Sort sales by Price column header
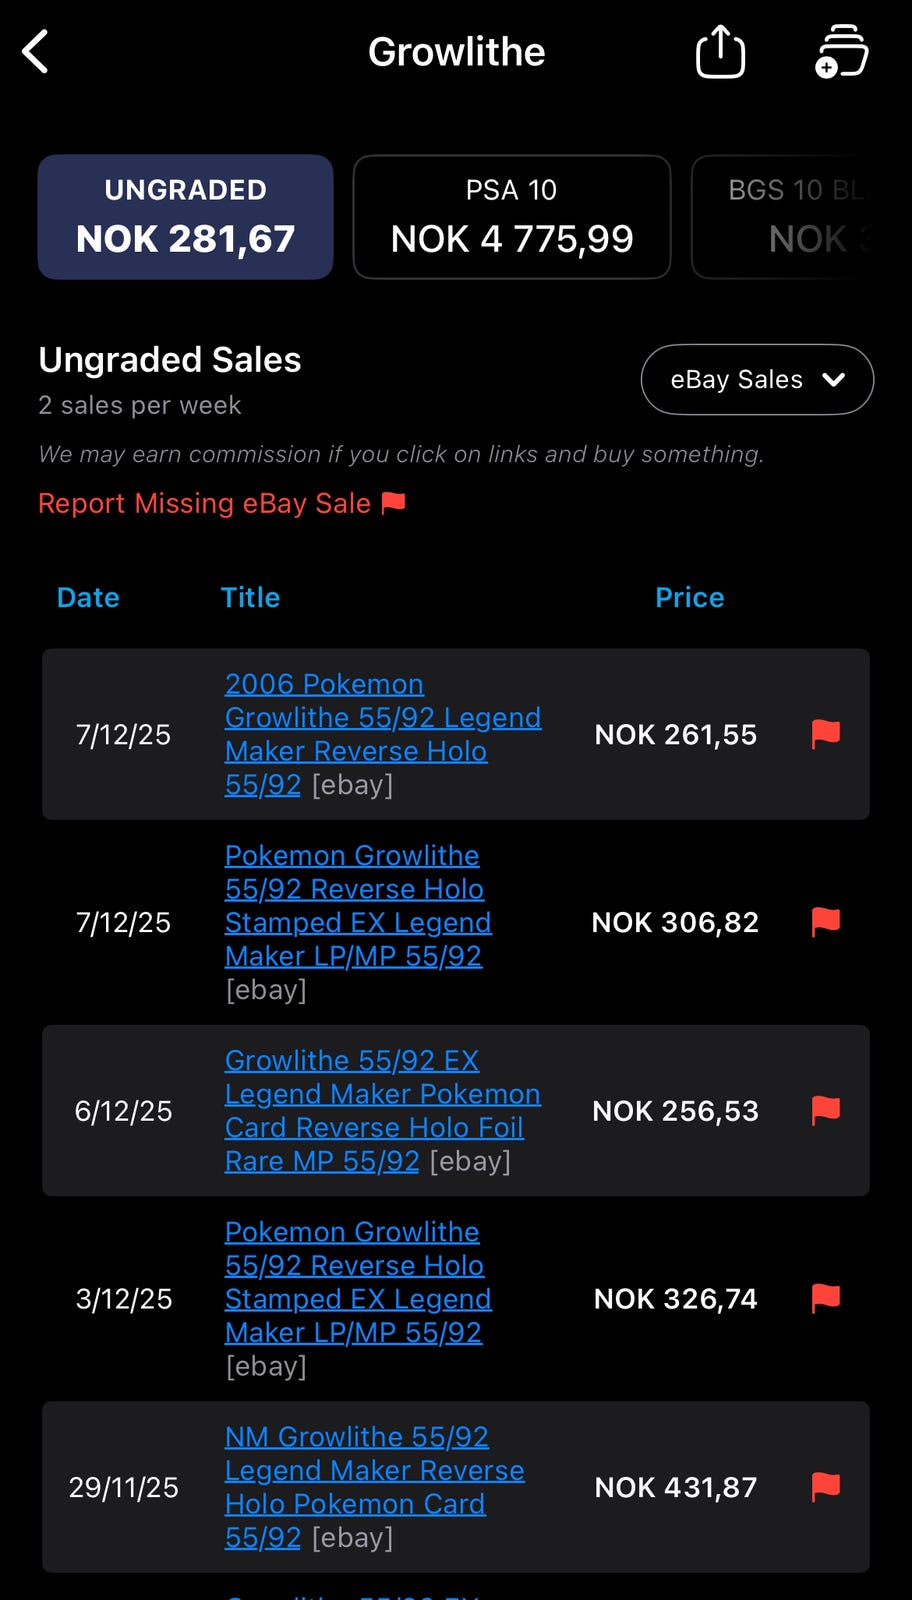This screenshot has width=912, height=1600. pos(689,597)
